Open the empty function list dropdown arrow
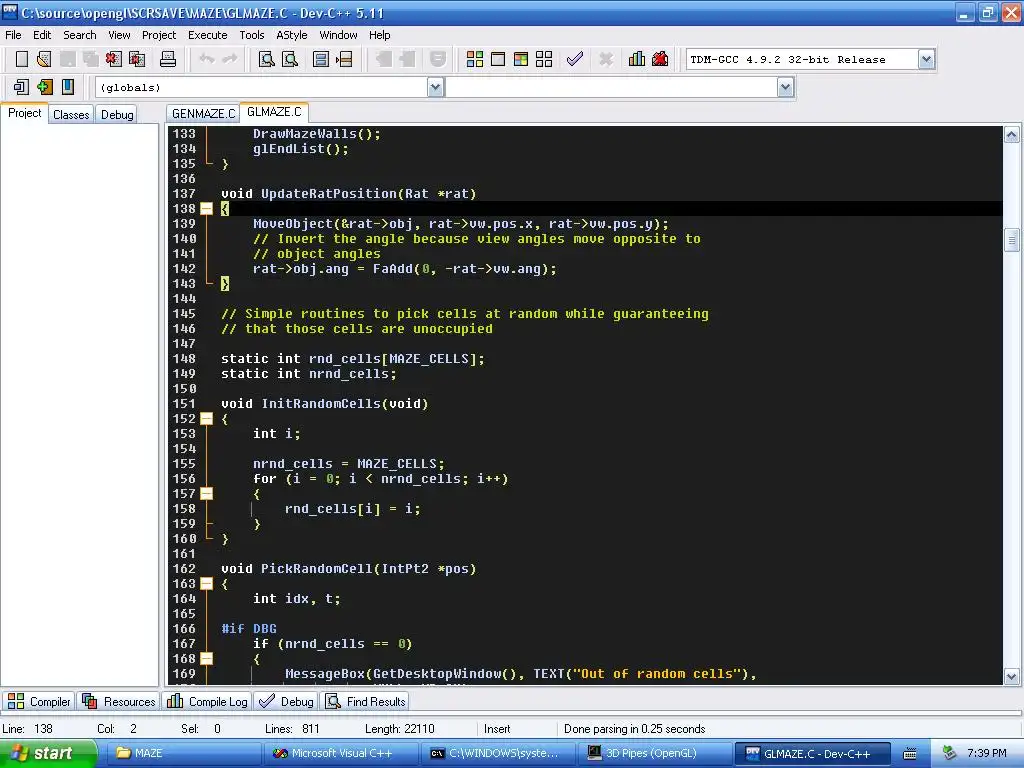The height and width of the screenshot is (768, 1024). point(785,87)
